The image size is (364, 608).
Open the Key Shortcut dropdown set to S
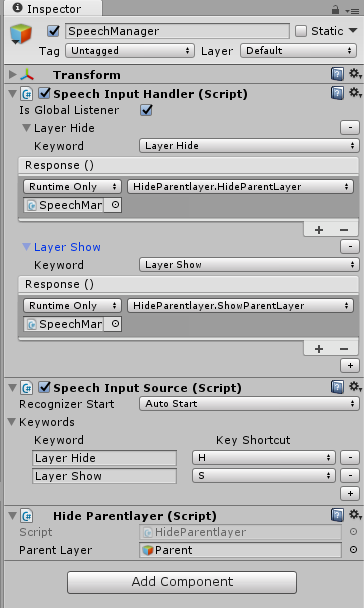[x=264, y=476]
